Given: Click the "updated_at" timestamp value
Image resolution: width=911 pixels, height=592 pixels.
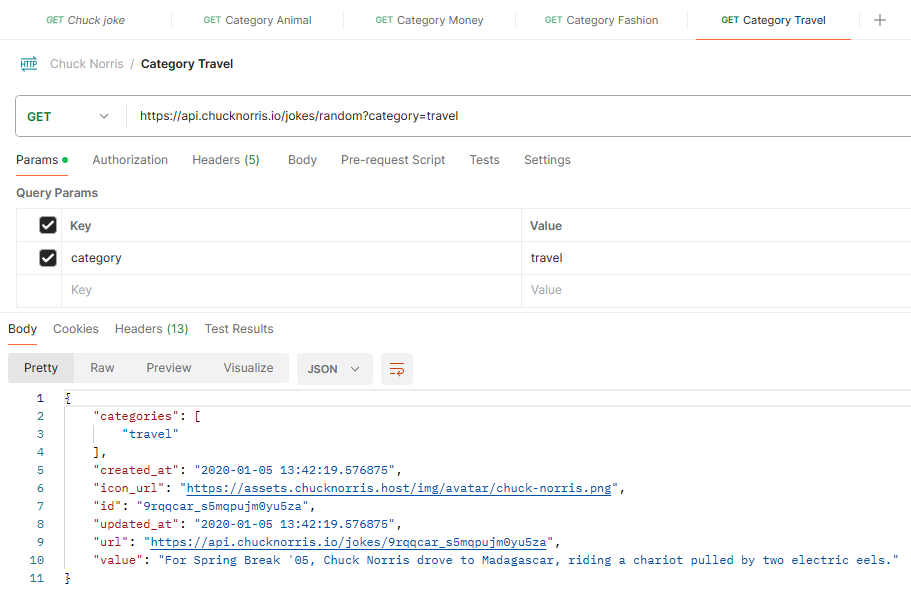Looking at the screenshot, I should 294,524.
